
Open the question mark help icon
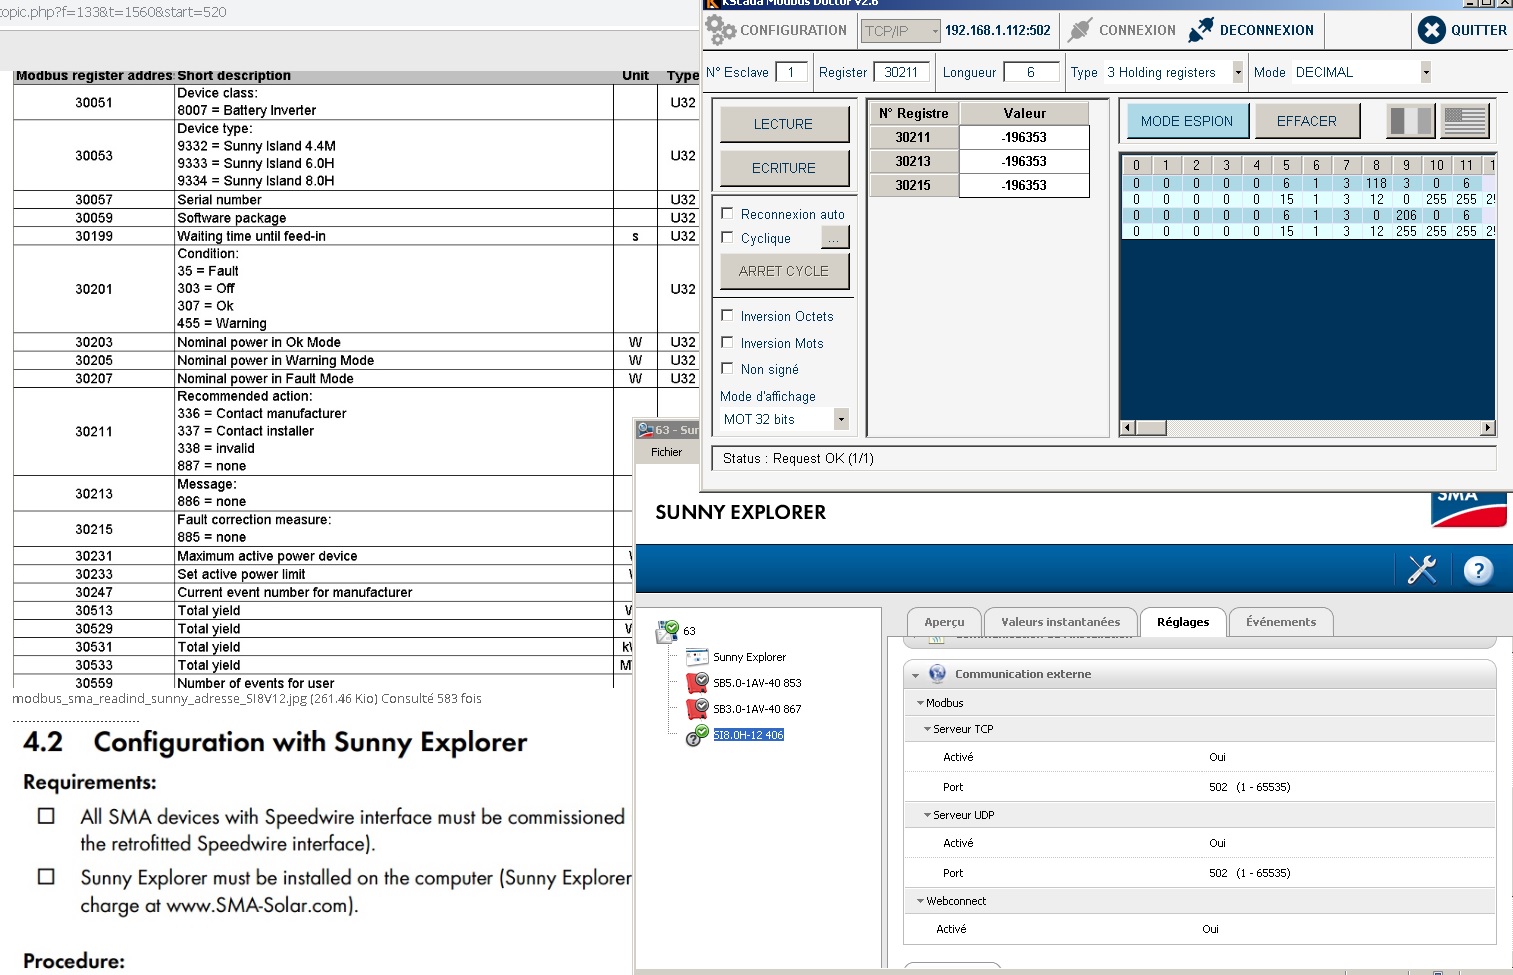coord(1478,570)
